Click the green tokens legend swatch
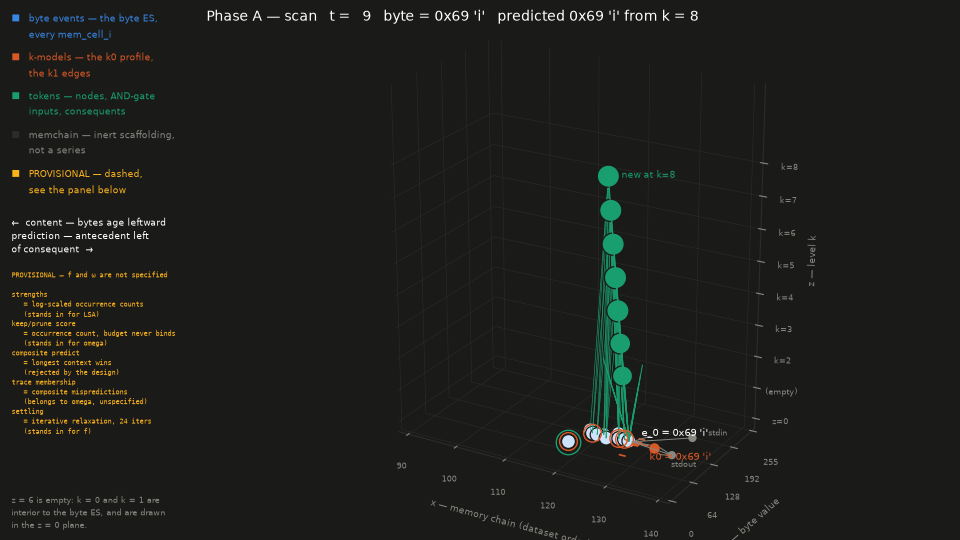Viewport: 960px width, 540px height. (16, 96)
